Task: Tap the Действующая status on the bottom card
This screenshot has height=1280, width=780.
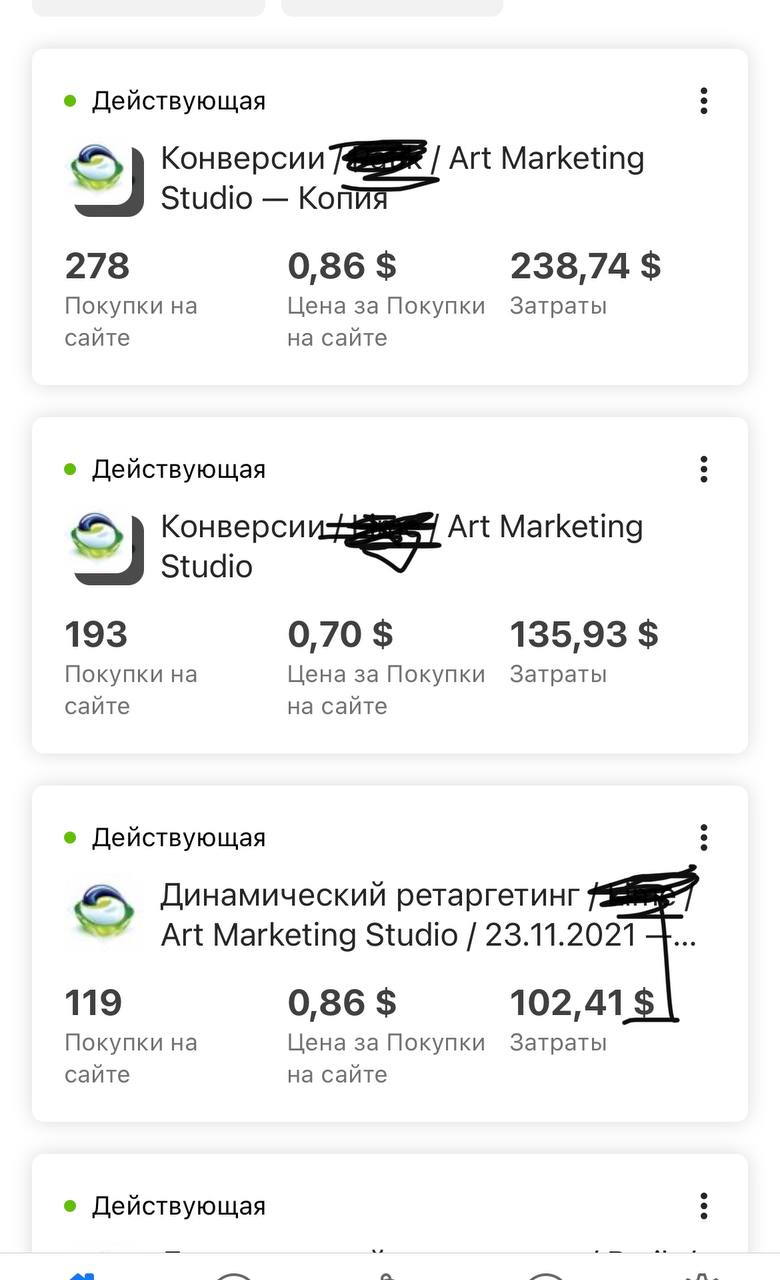Action: pyautogui.click(x=179, y=1205)
